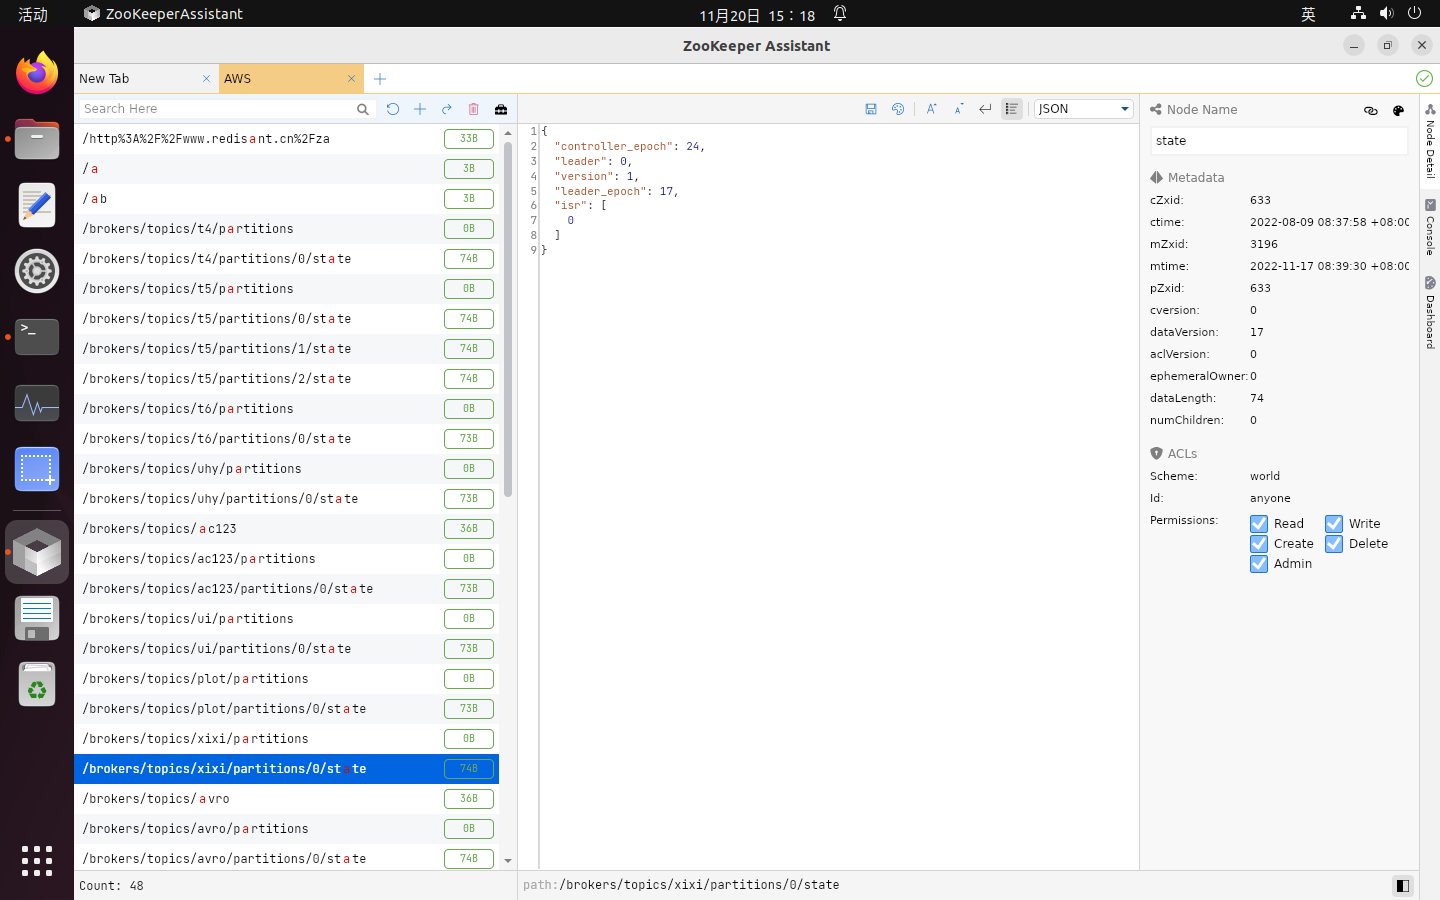
Task: Click the "leader_epoch": 17 line in the editor
Action: 616,191
